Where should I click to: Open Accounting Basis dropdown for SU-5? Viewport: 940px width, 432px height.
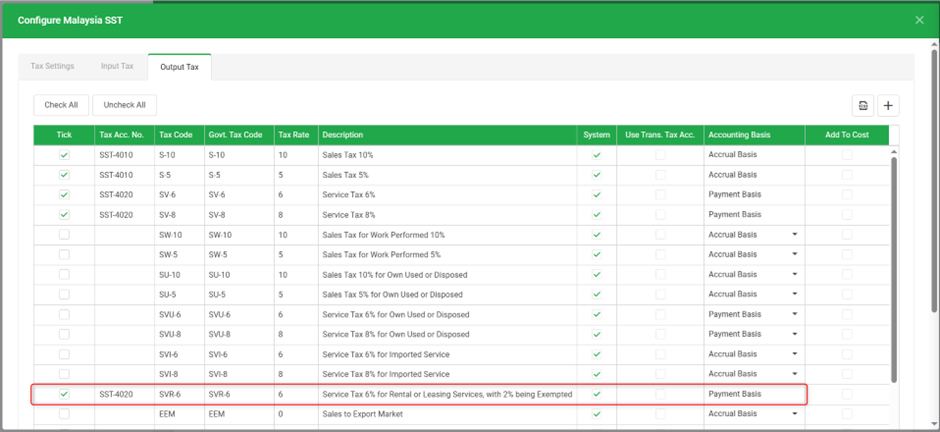click(795, 294)
